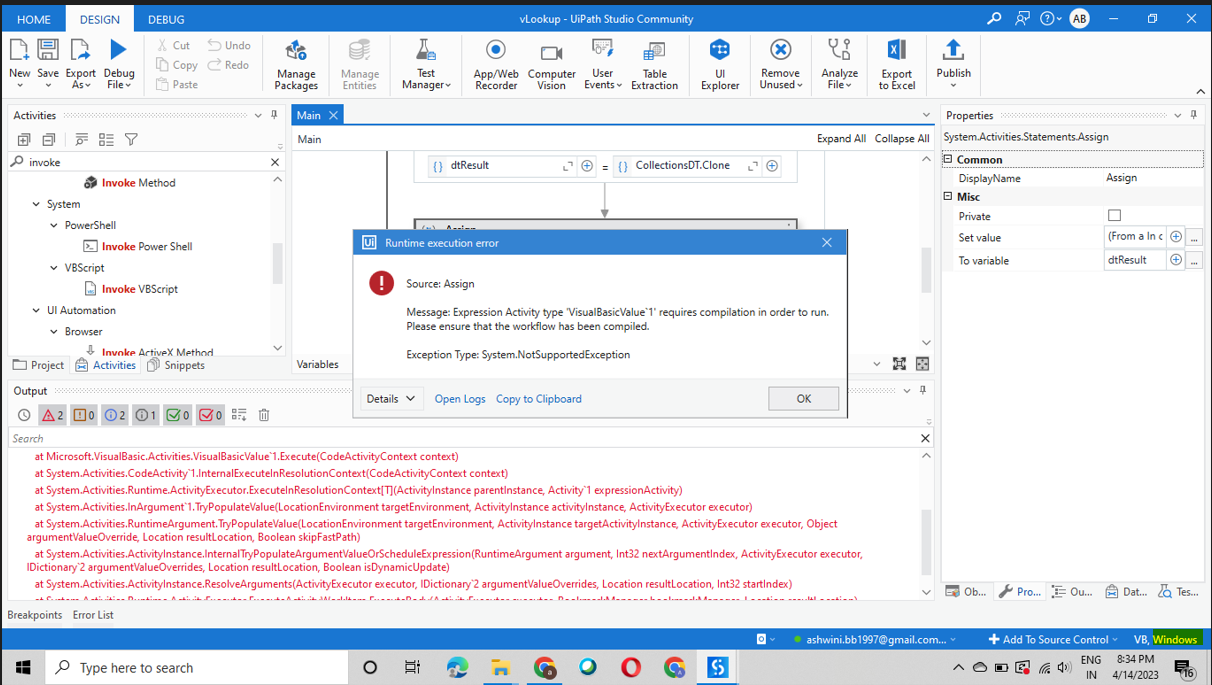Click the New file icon in ribbon
1212x685 pixels.
(19, 51)
